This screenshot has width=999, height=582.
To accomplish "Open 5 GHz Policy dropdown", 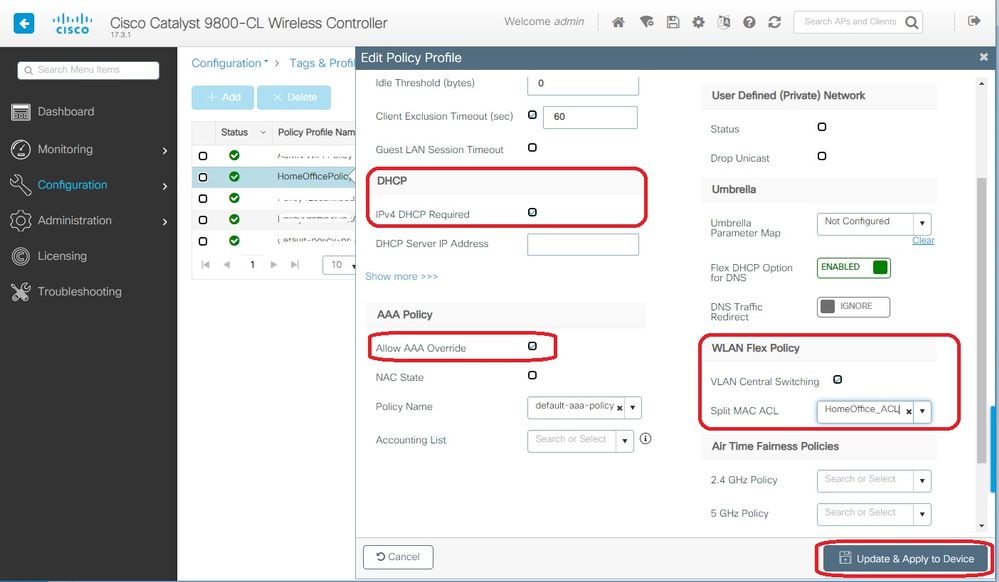I will point(874,514).
